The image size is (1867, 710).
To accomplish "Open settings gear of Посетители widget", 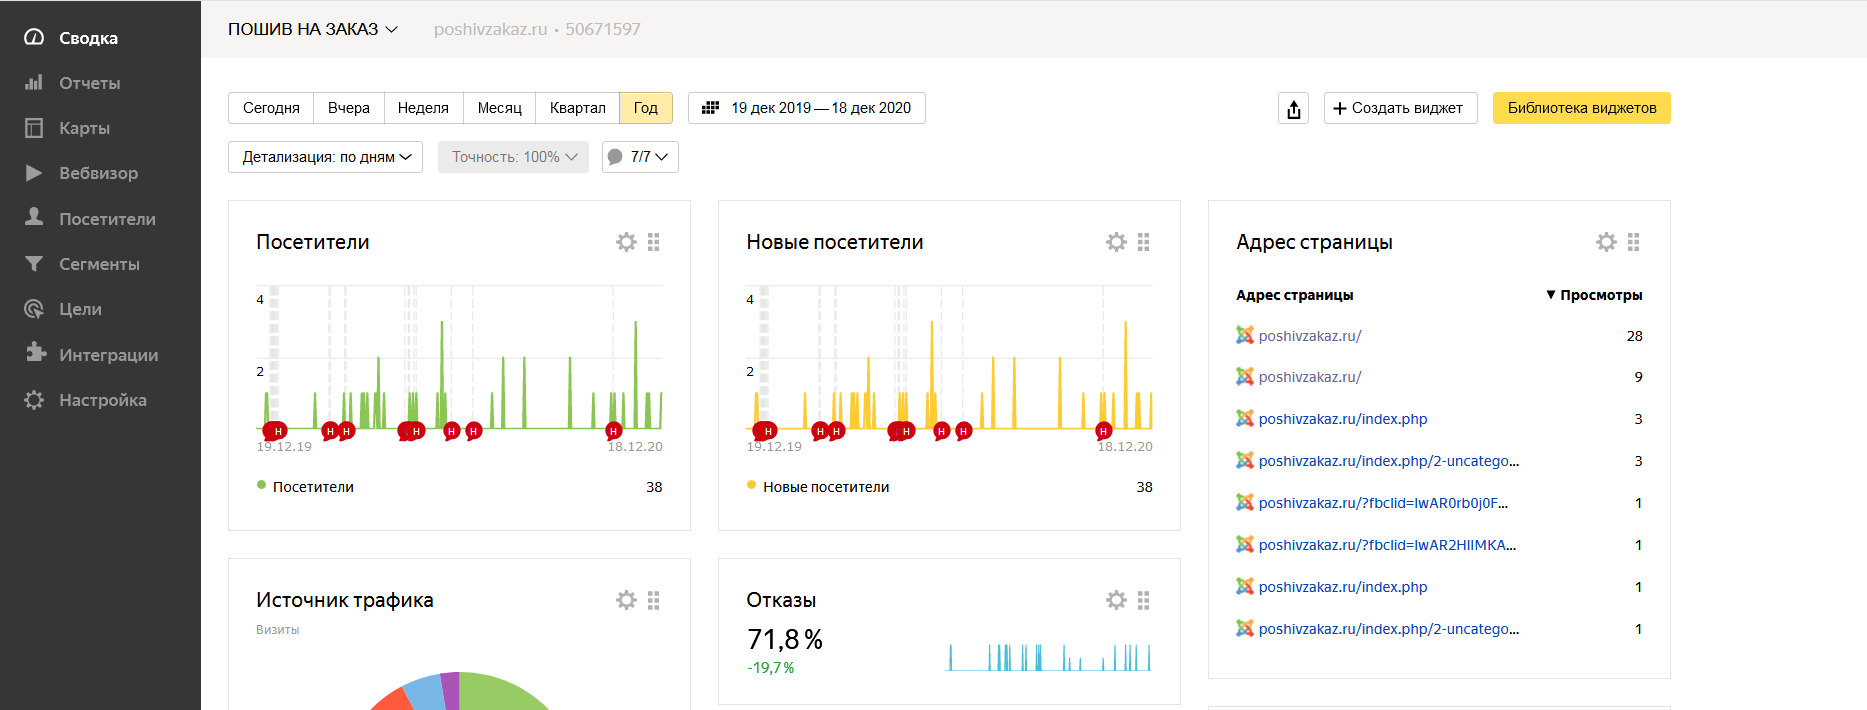I will click(x=626, y=242).
